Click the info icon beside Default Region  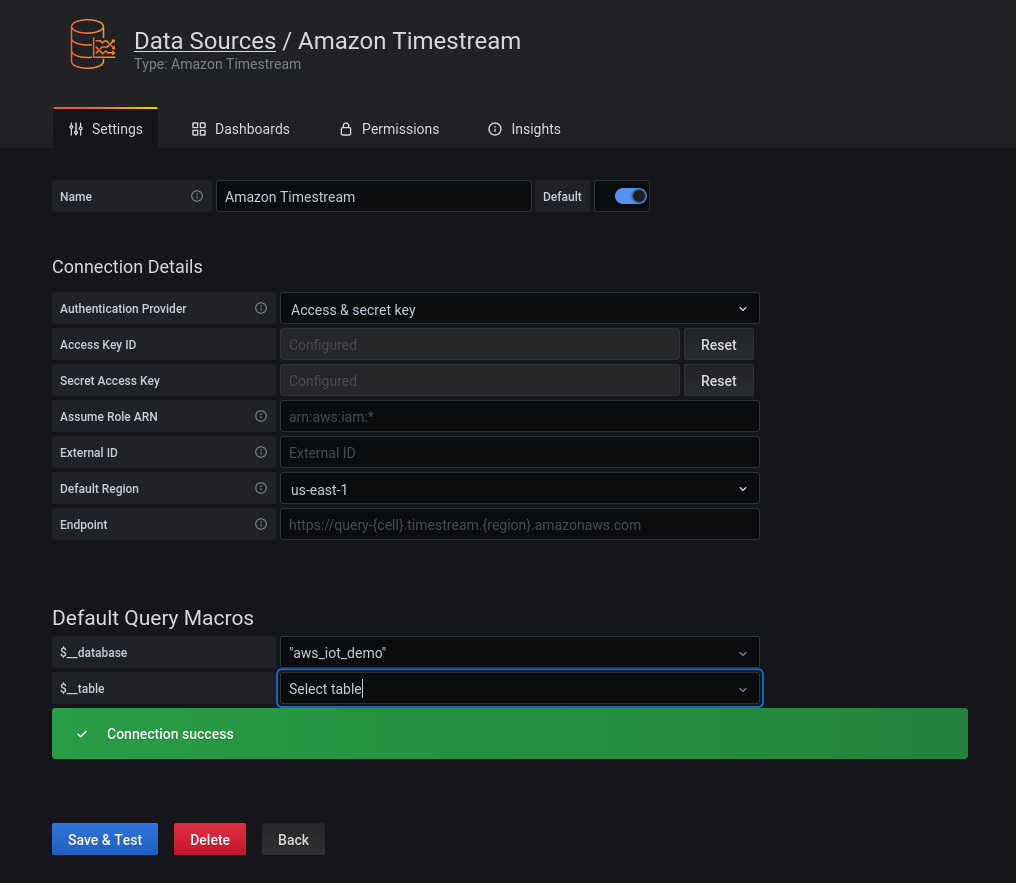(x=261, y=488)
